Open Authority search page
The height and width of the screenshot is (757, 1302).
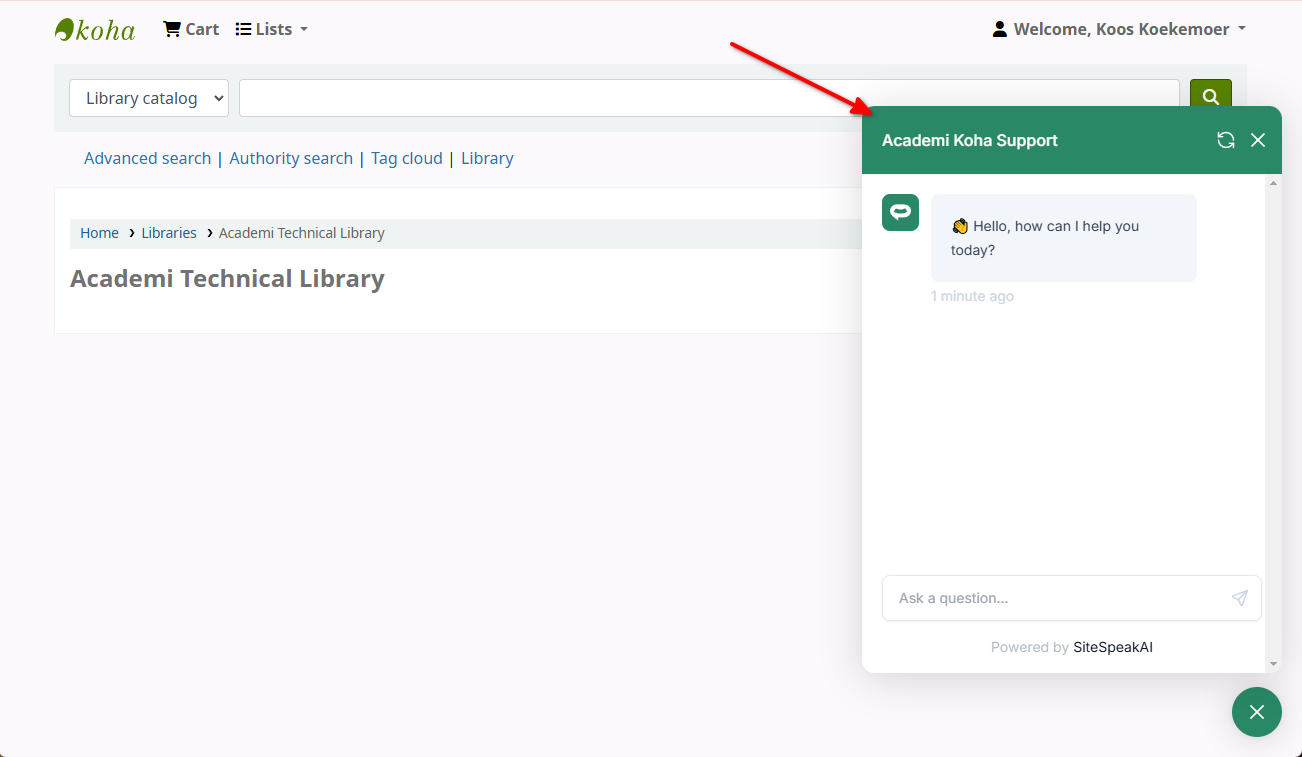pyautogui.click(x=291, y=158)
